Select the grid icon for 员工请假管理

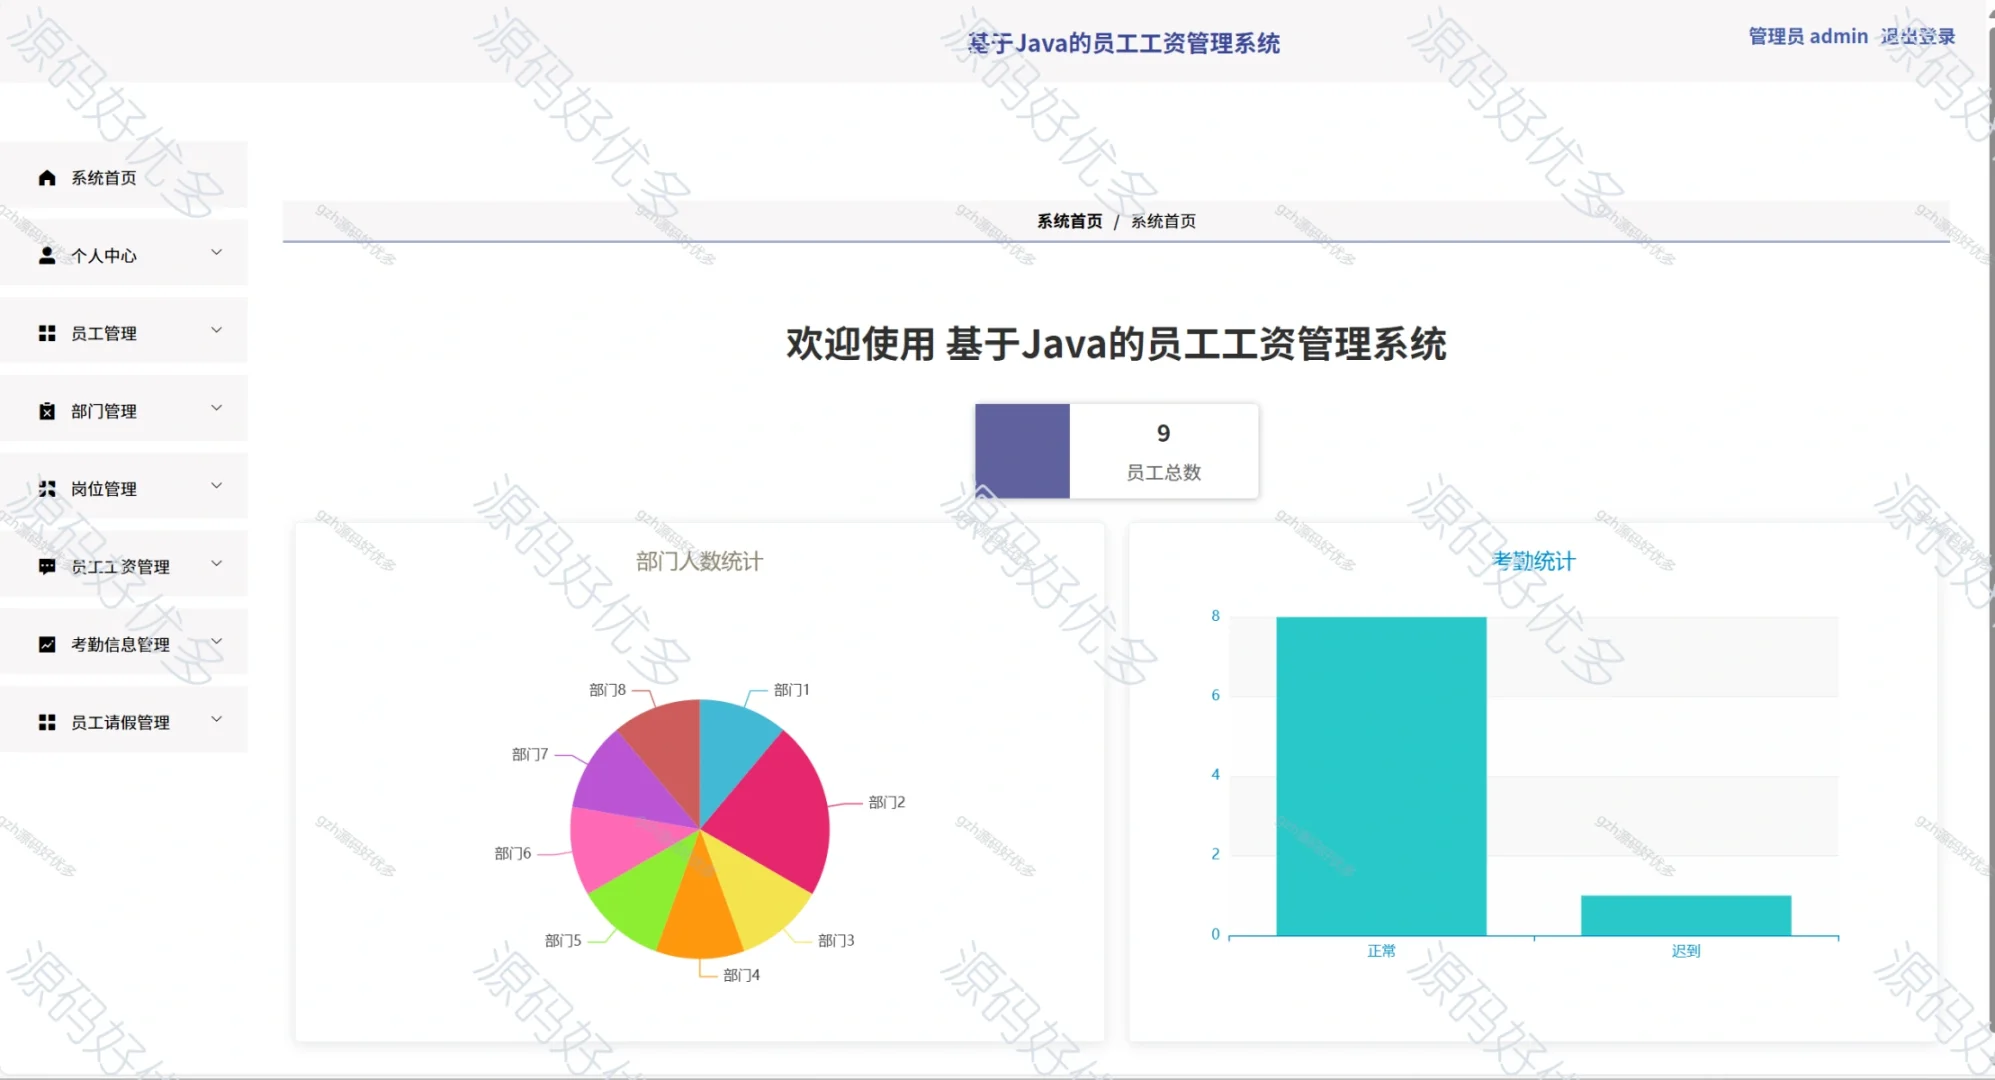pos(45,721)
